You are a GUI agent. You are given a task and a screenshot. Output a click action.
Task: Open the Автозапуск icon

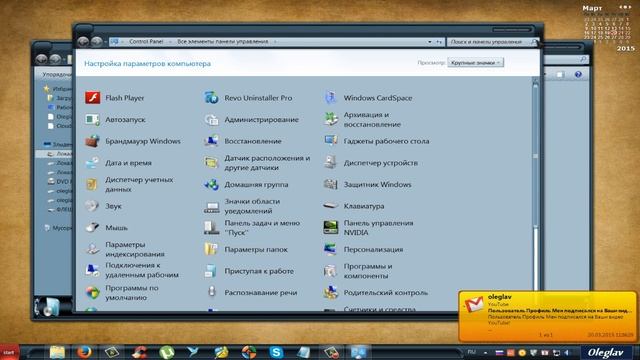93,120
